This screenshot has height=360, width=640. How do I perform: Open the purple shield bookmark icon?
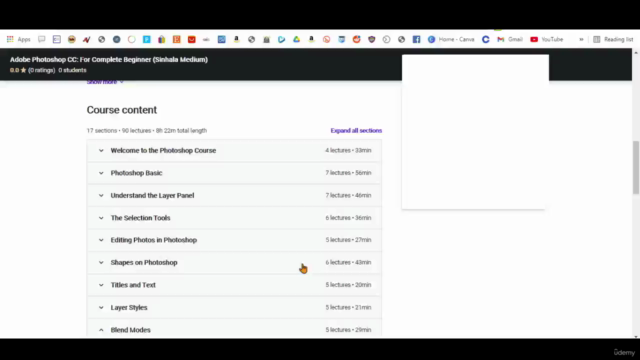coord(371,40)
